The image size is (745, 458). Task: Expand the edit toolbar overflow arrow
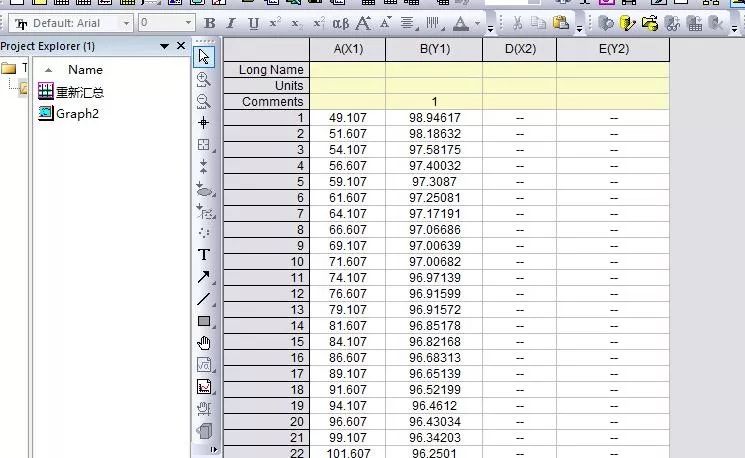(x=579, y=29)
